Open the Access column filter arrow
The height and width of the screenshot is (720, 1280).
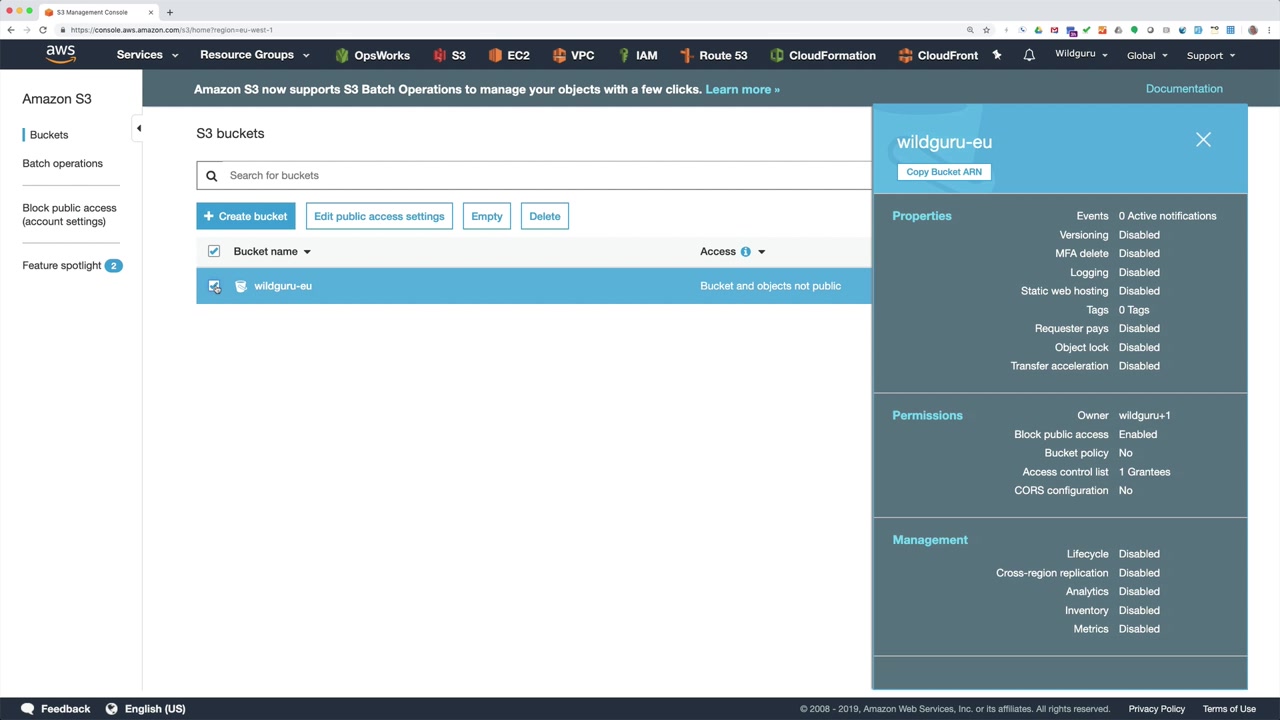[761, 252]
